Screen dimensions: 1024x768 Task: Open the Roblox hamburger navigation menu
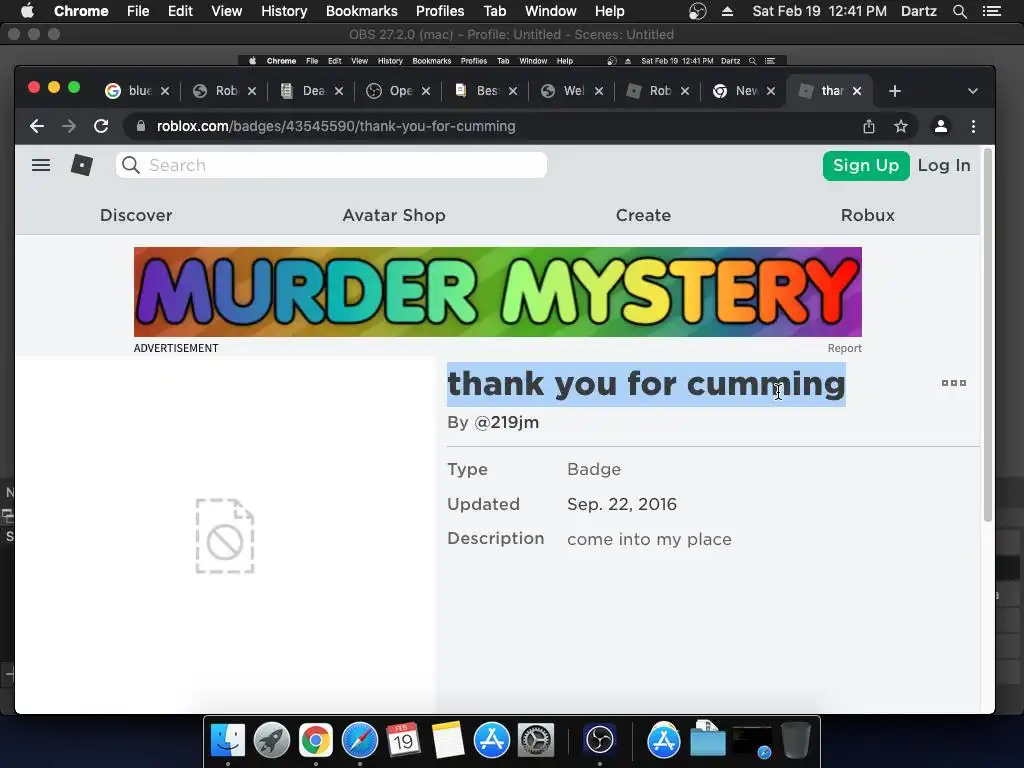click(41, 165)
